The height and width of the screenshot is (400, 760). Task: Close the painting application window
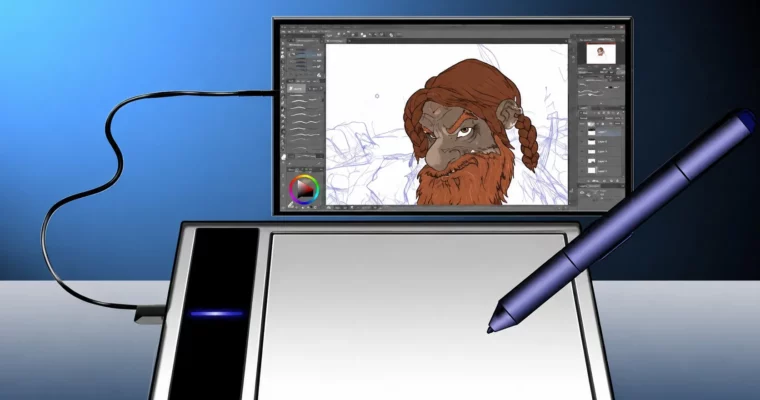(621, 28)
